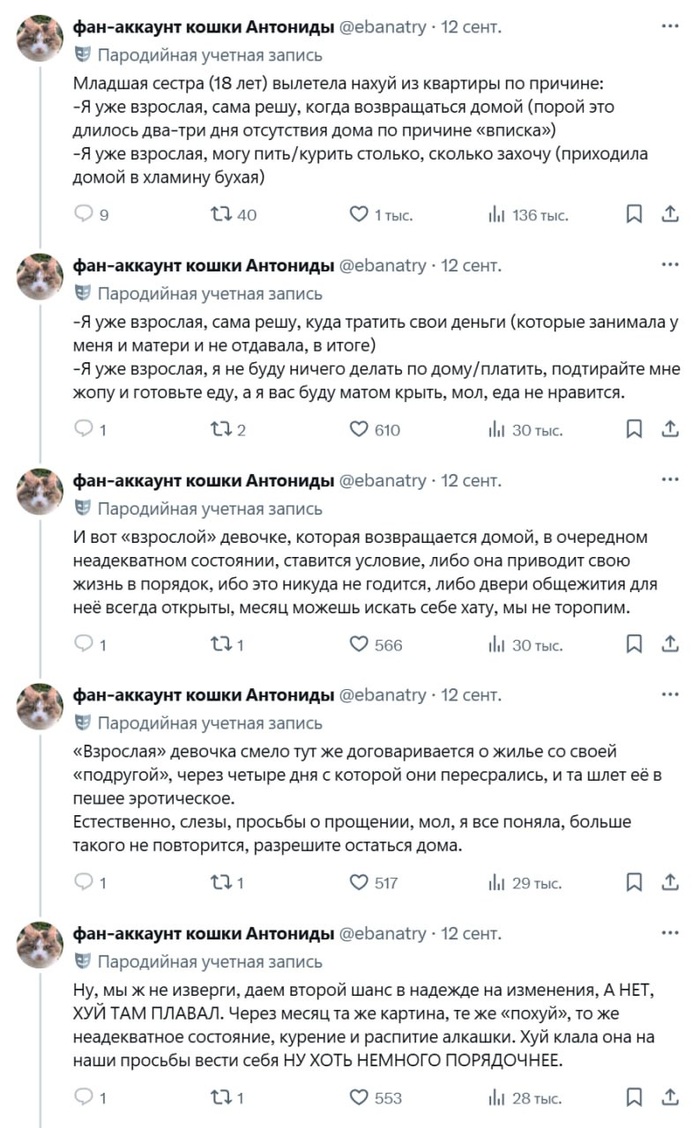This screenshot has height=1128, width=700.
Task: Reply to the first tweet with 9 replies
Action: [85, 214]
